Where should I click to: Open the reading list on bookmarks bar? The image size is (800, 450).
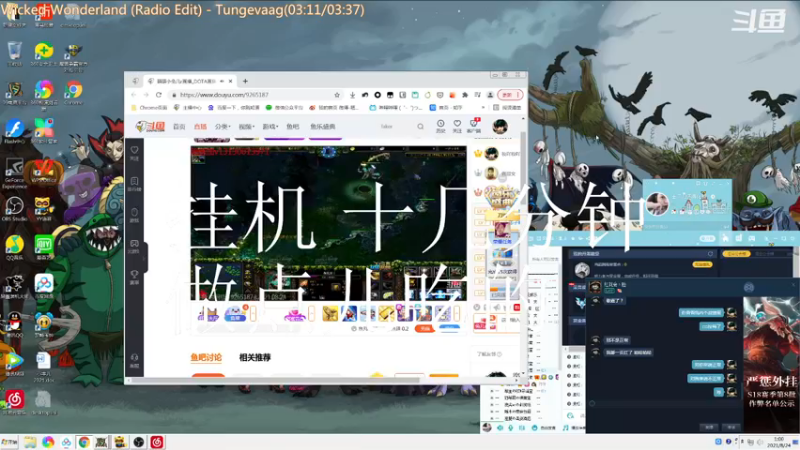point(507,108)
